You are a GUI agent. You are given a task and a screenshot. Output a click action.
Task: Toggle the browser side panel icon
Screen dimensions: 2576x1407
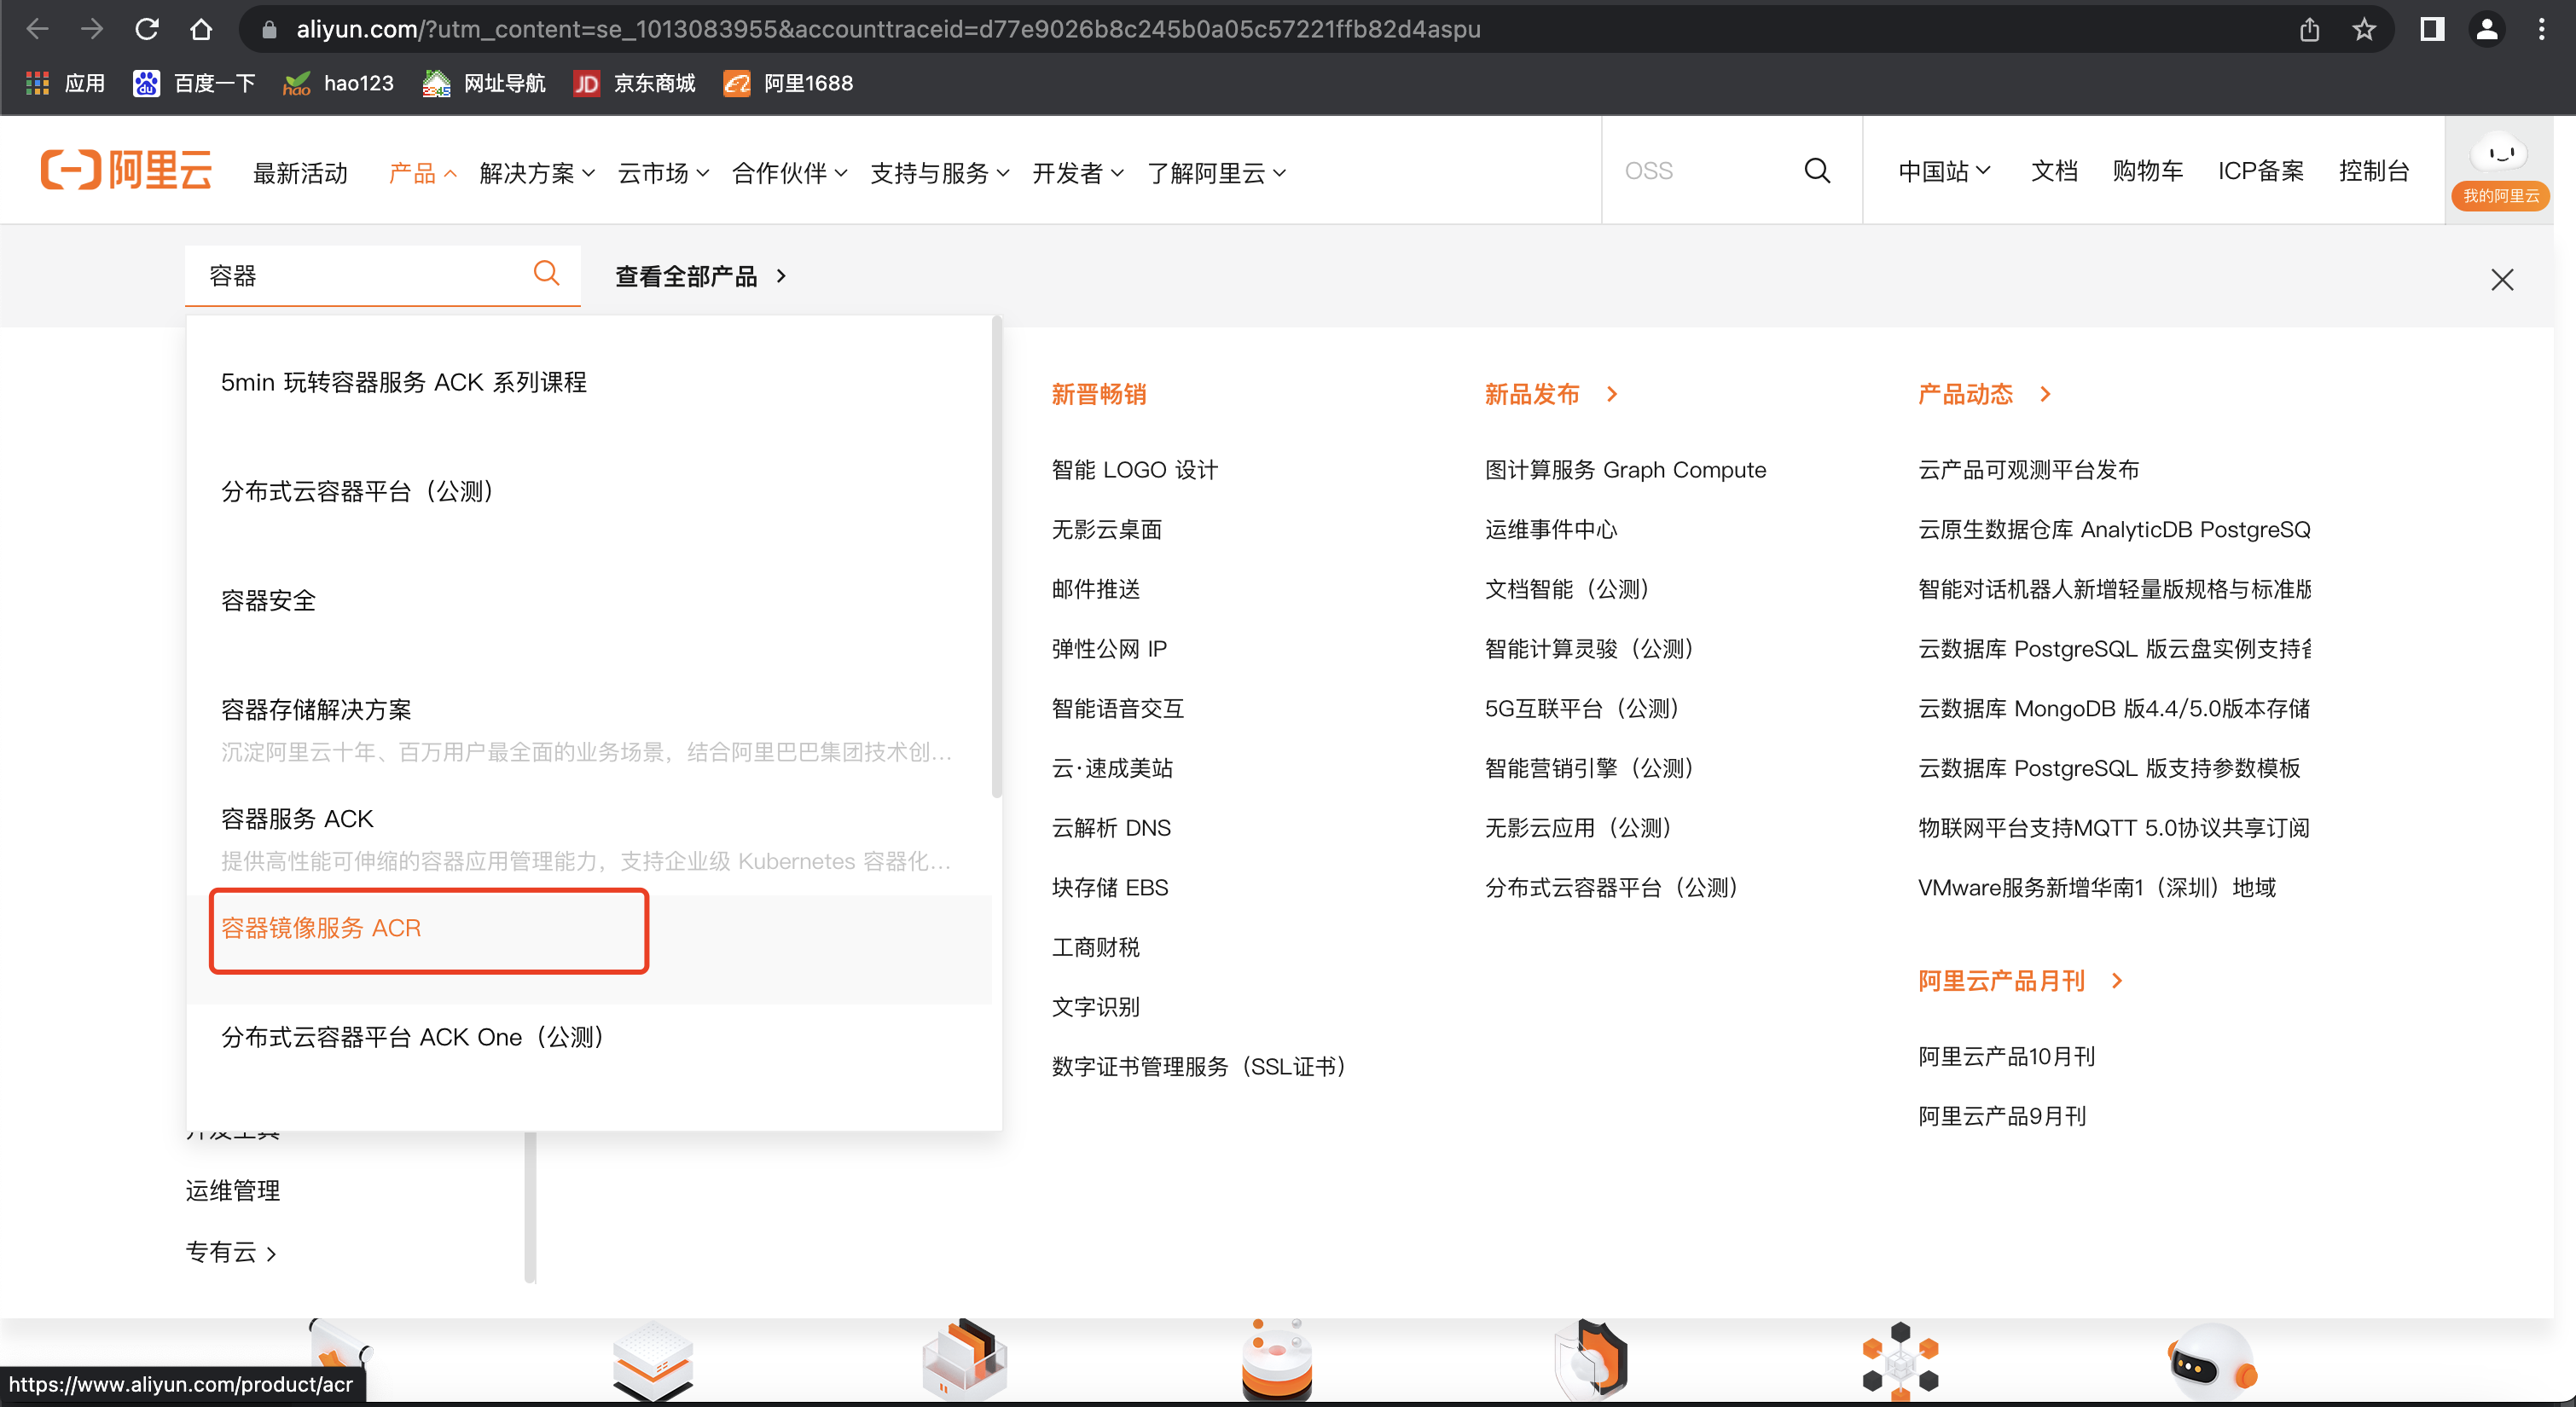(x=2432, y=29)
